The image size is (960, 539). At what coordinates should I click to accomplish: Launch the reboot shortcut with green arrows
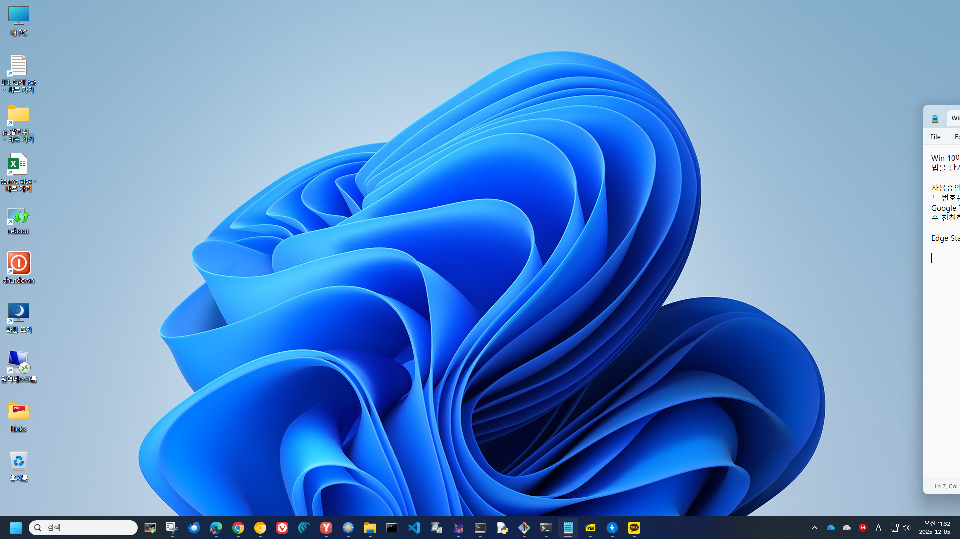pos(18,221)
